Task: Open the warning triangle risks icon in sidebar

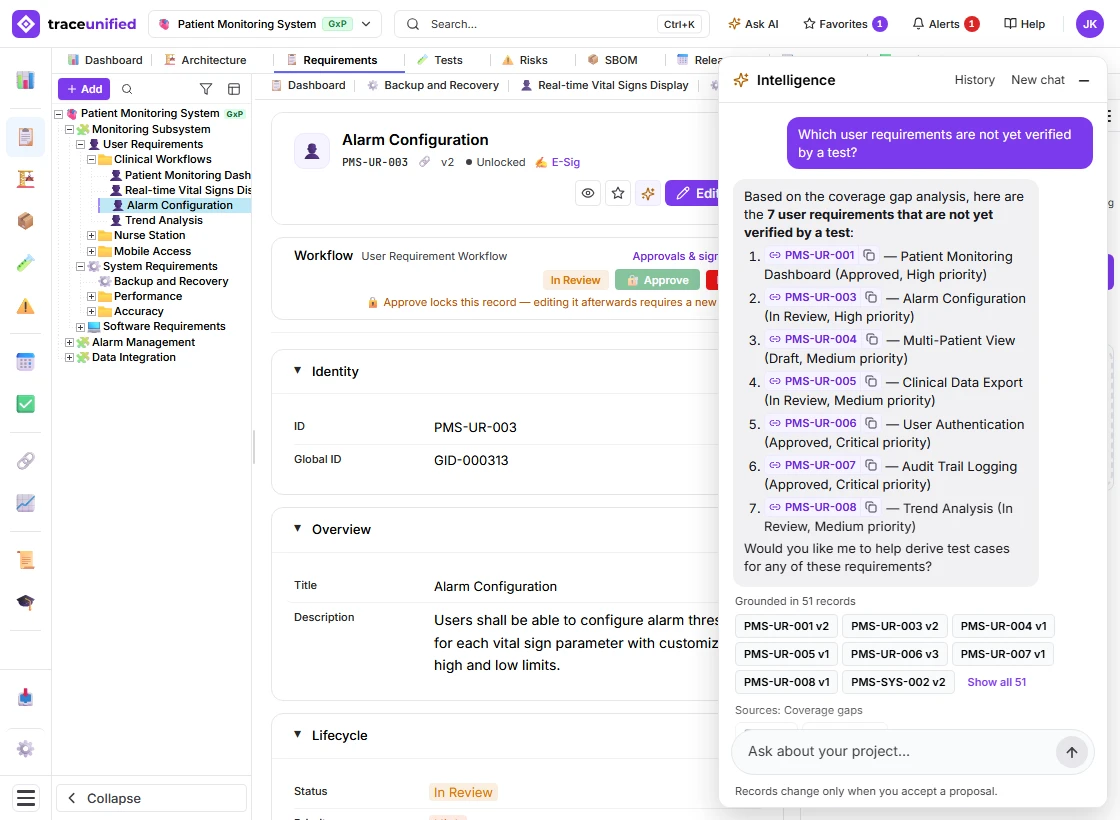Action: (26, 306)
